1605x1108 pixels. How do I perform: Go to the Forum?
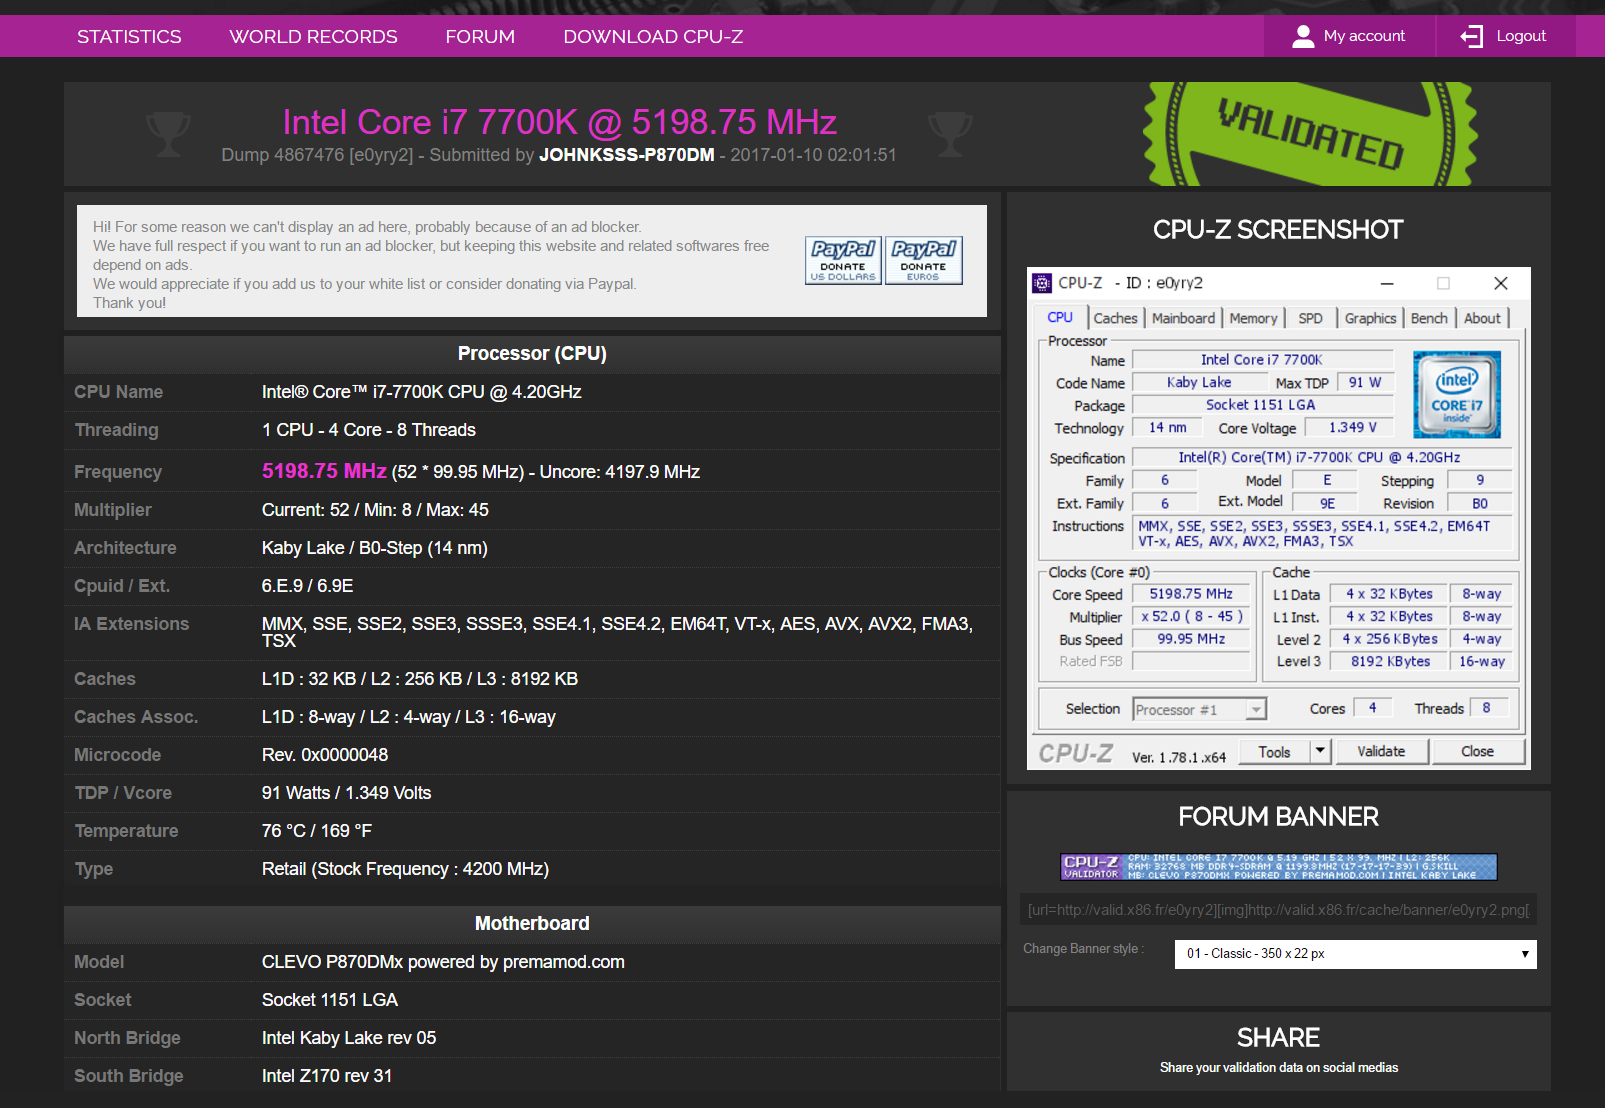[x=480, y=36]
